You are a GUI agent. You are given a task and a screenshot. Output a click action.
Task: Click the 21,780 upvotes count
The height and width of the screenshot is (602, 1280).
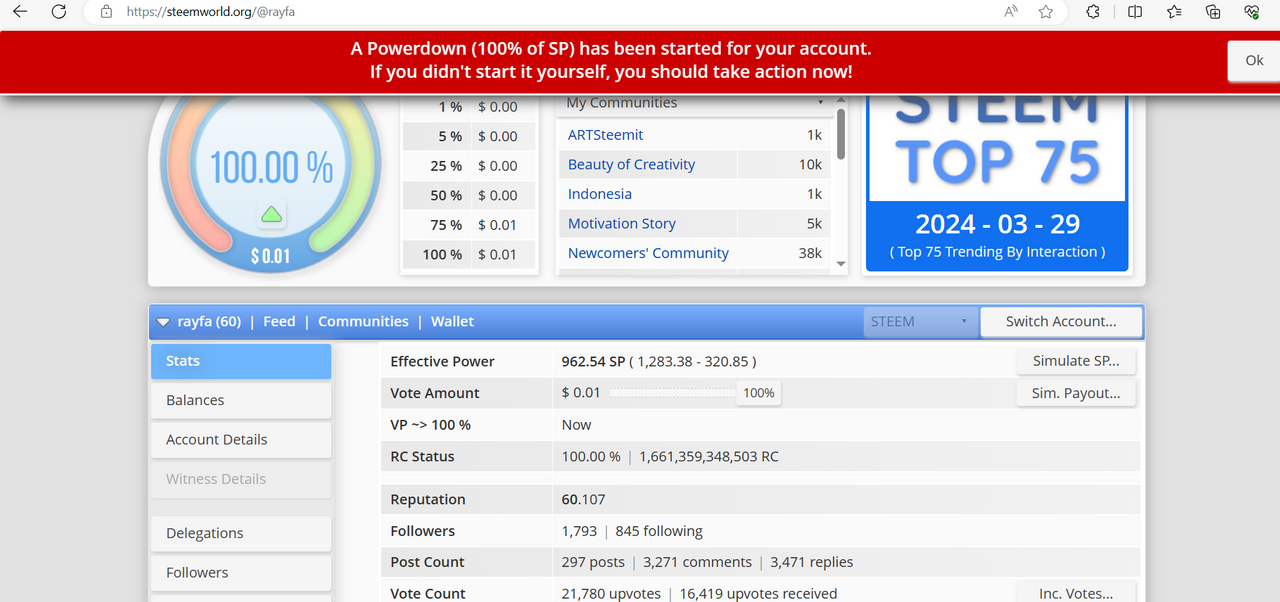coord(611,593)
